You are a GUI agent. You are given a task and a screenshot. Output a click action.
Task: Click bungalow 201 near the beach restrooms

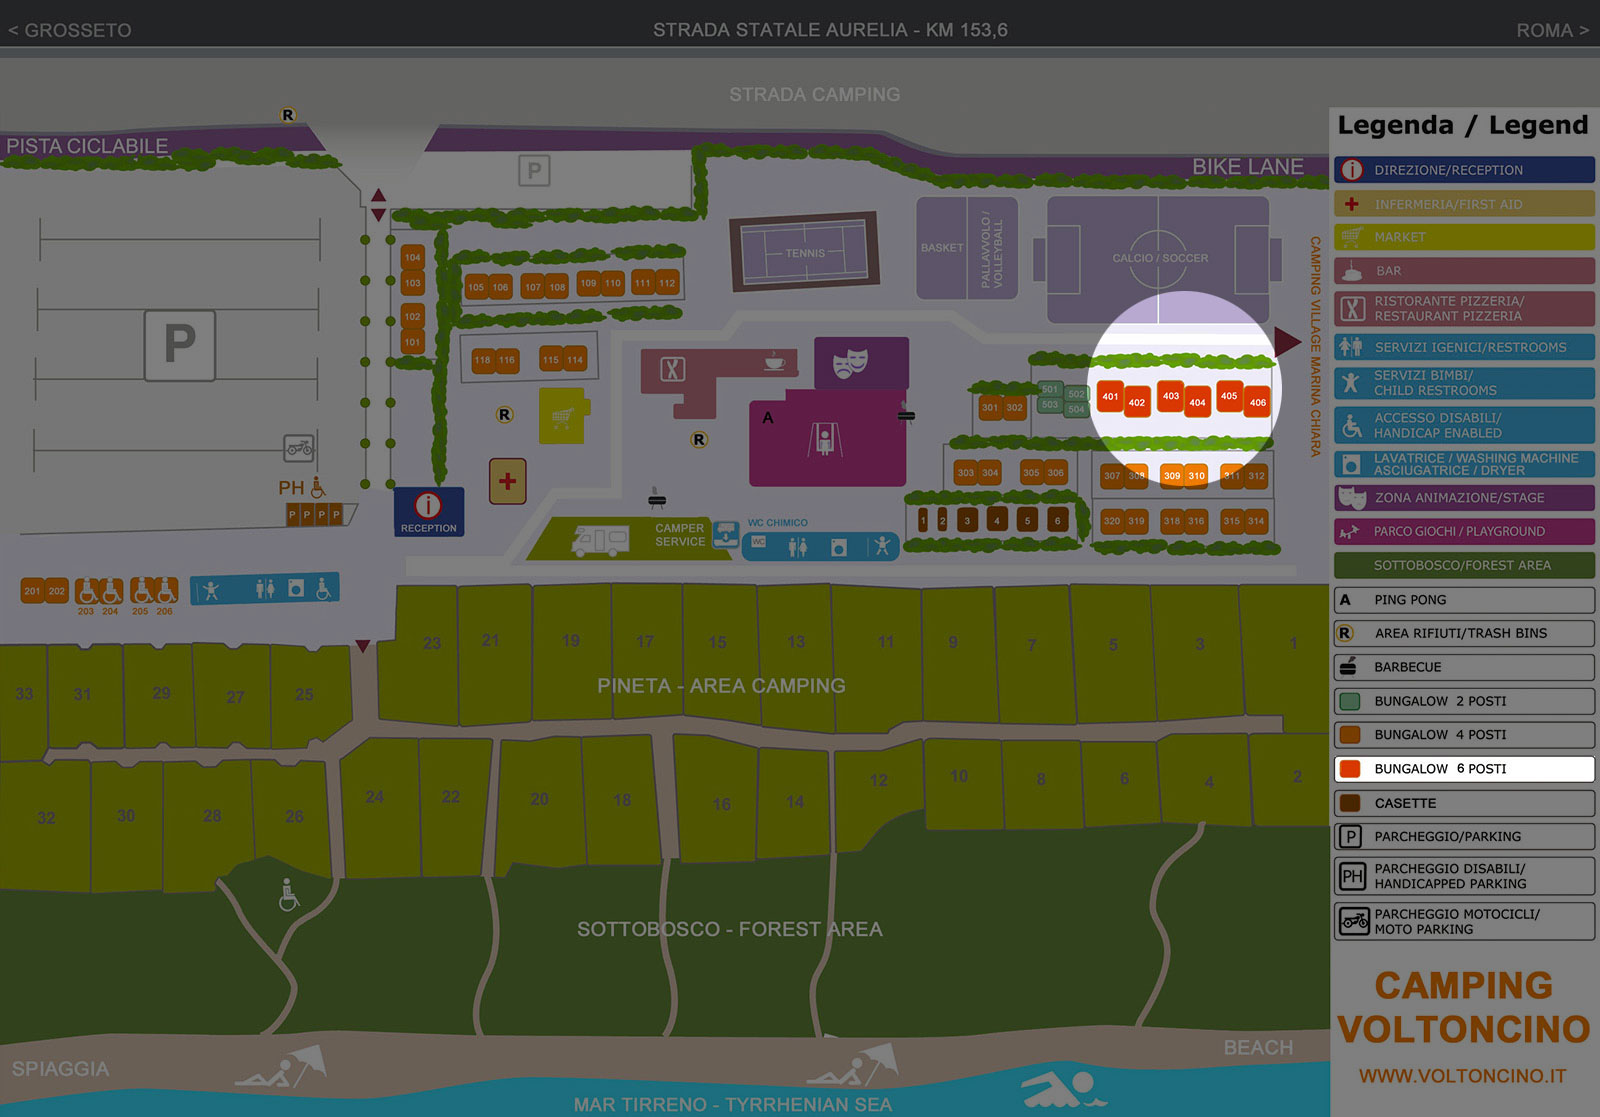tap(33, 591)
